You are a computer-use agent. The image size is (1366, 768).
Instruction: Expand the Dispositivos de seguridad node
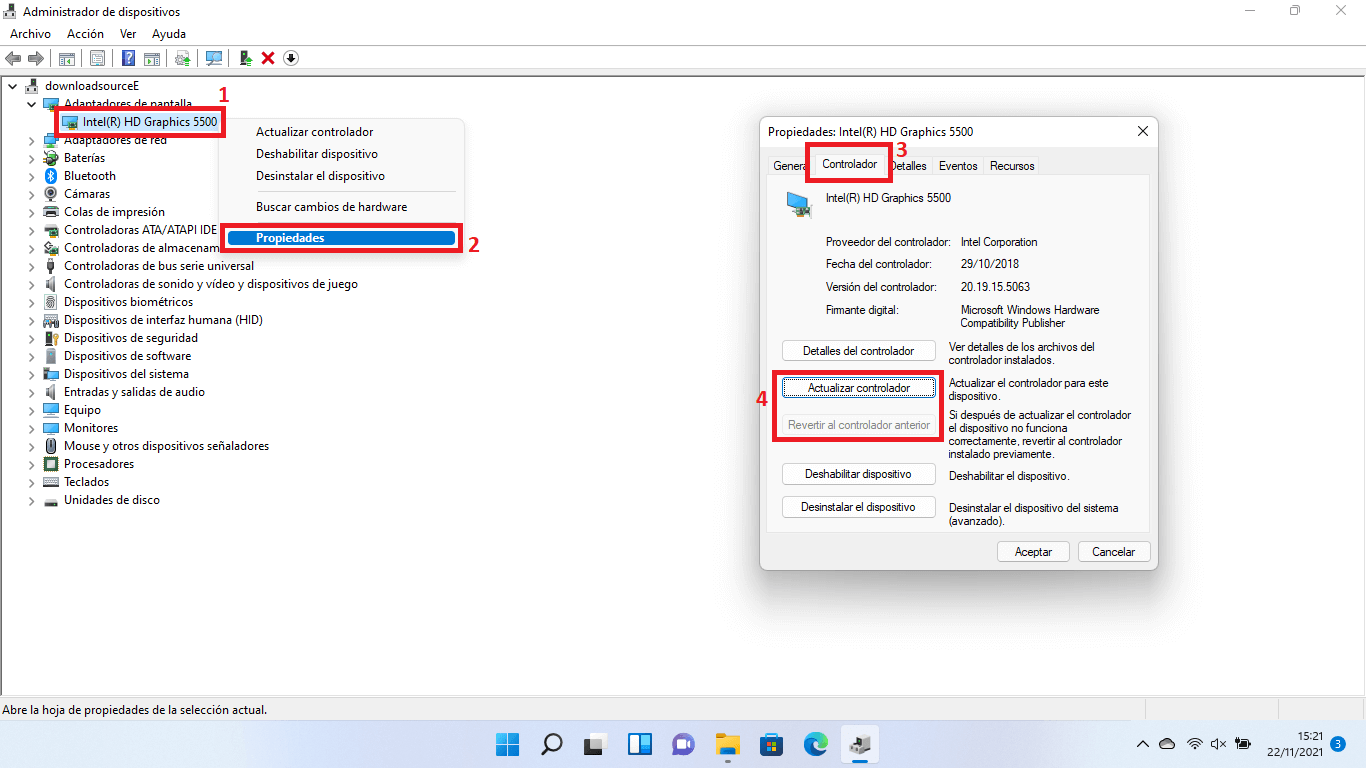[x=31, y=338]
